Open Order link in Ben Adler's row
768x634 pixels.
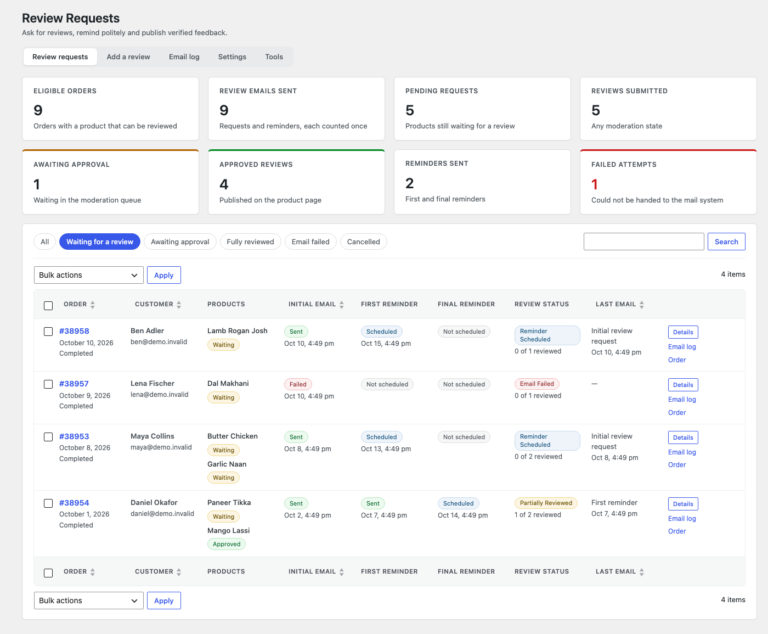pos(677,360)
